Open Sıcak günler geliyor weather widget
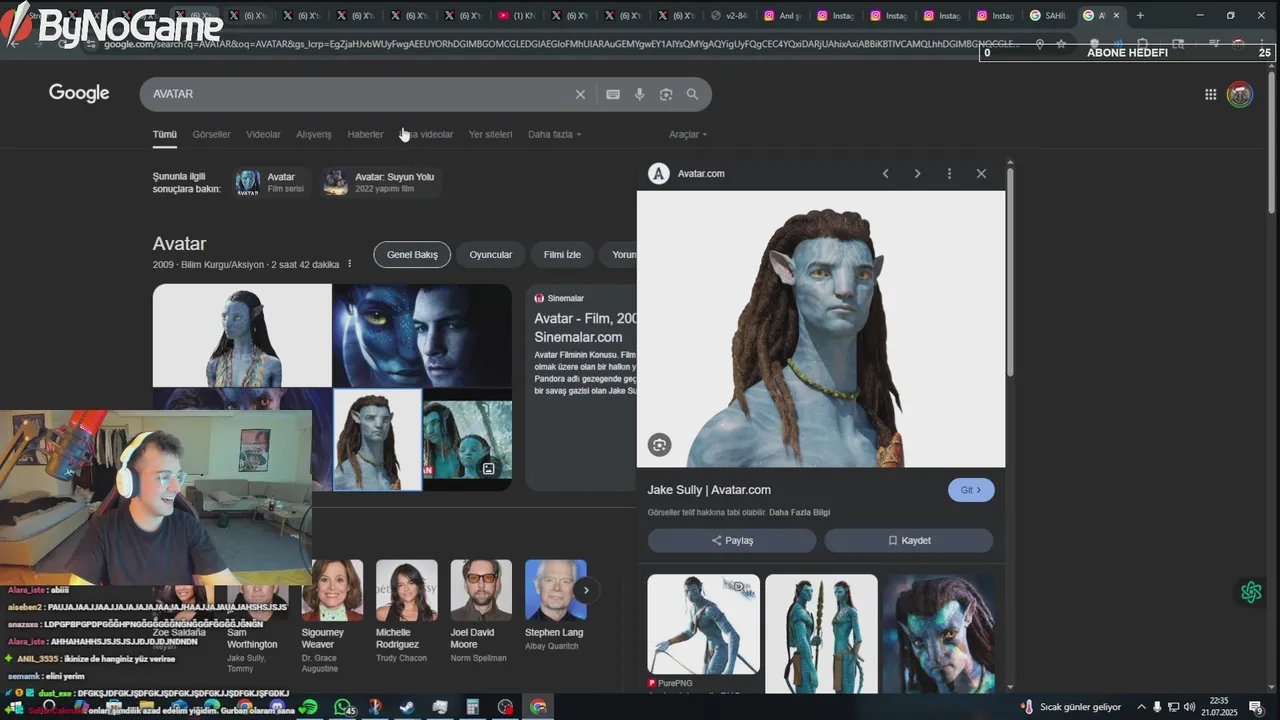 [x=1069, y=707]
